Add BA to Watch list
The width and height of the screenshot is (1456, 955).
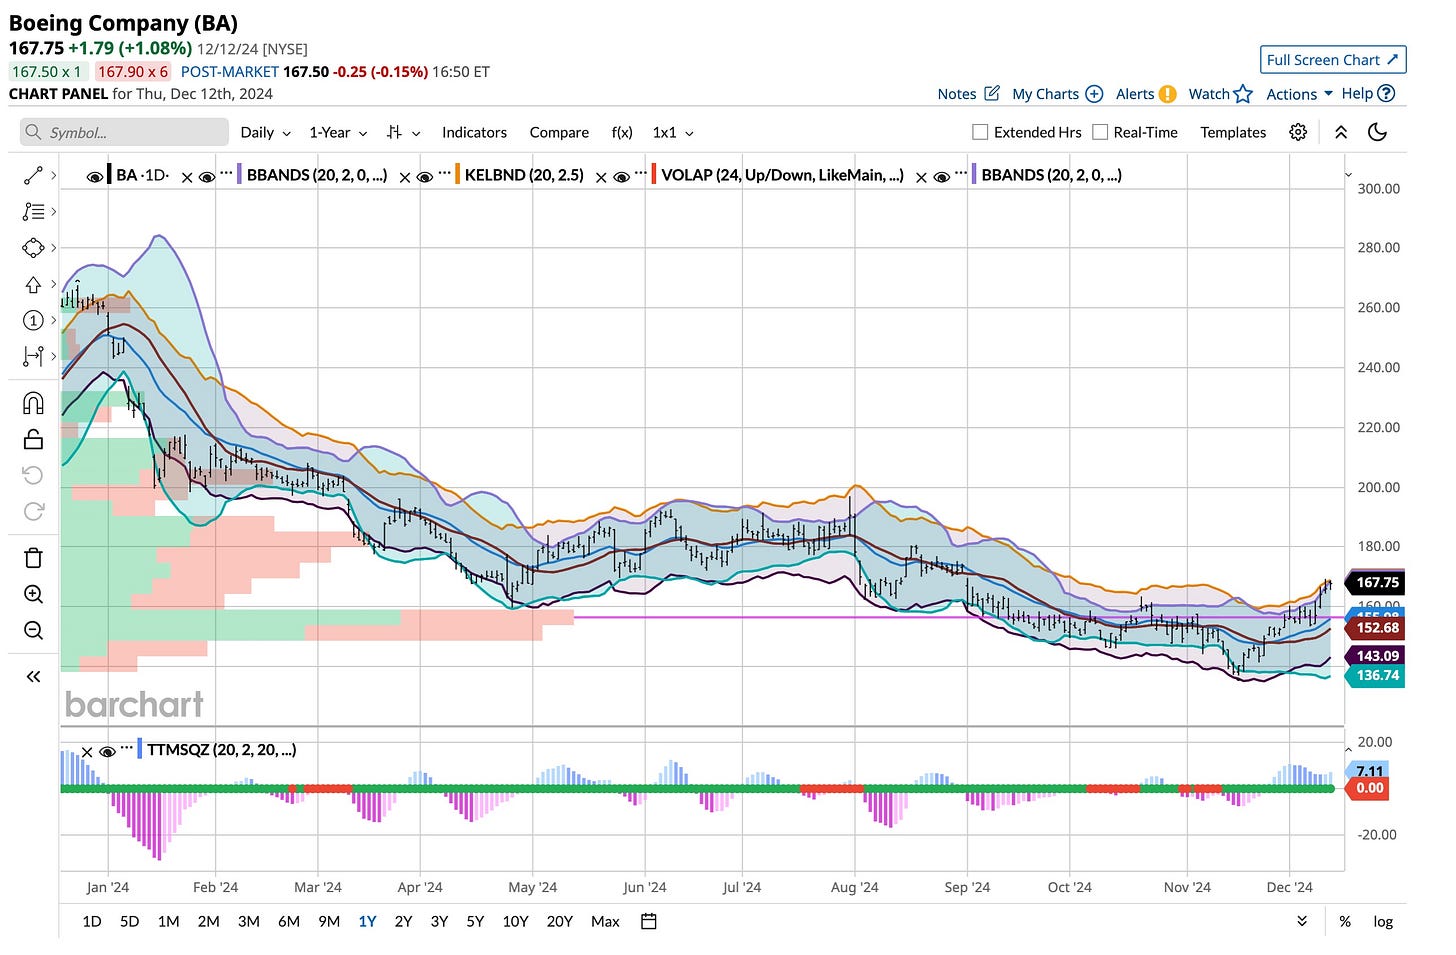[1220, 94]
